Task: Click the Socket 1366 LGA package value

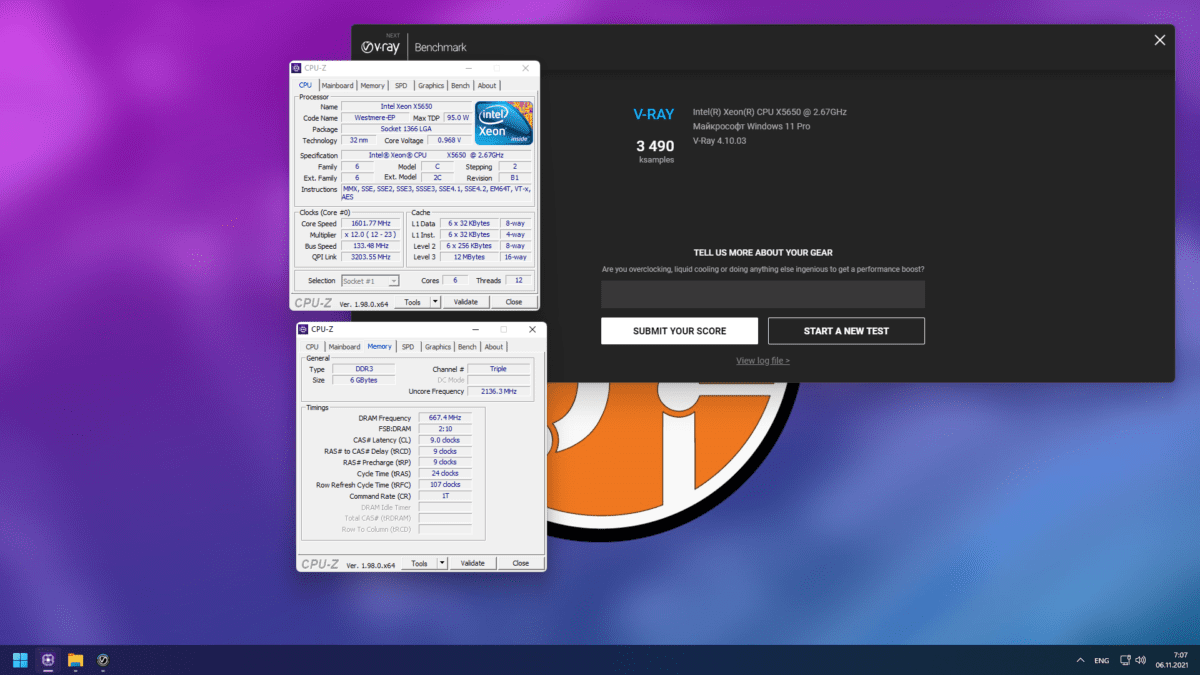Action: [x=406, y=129]
